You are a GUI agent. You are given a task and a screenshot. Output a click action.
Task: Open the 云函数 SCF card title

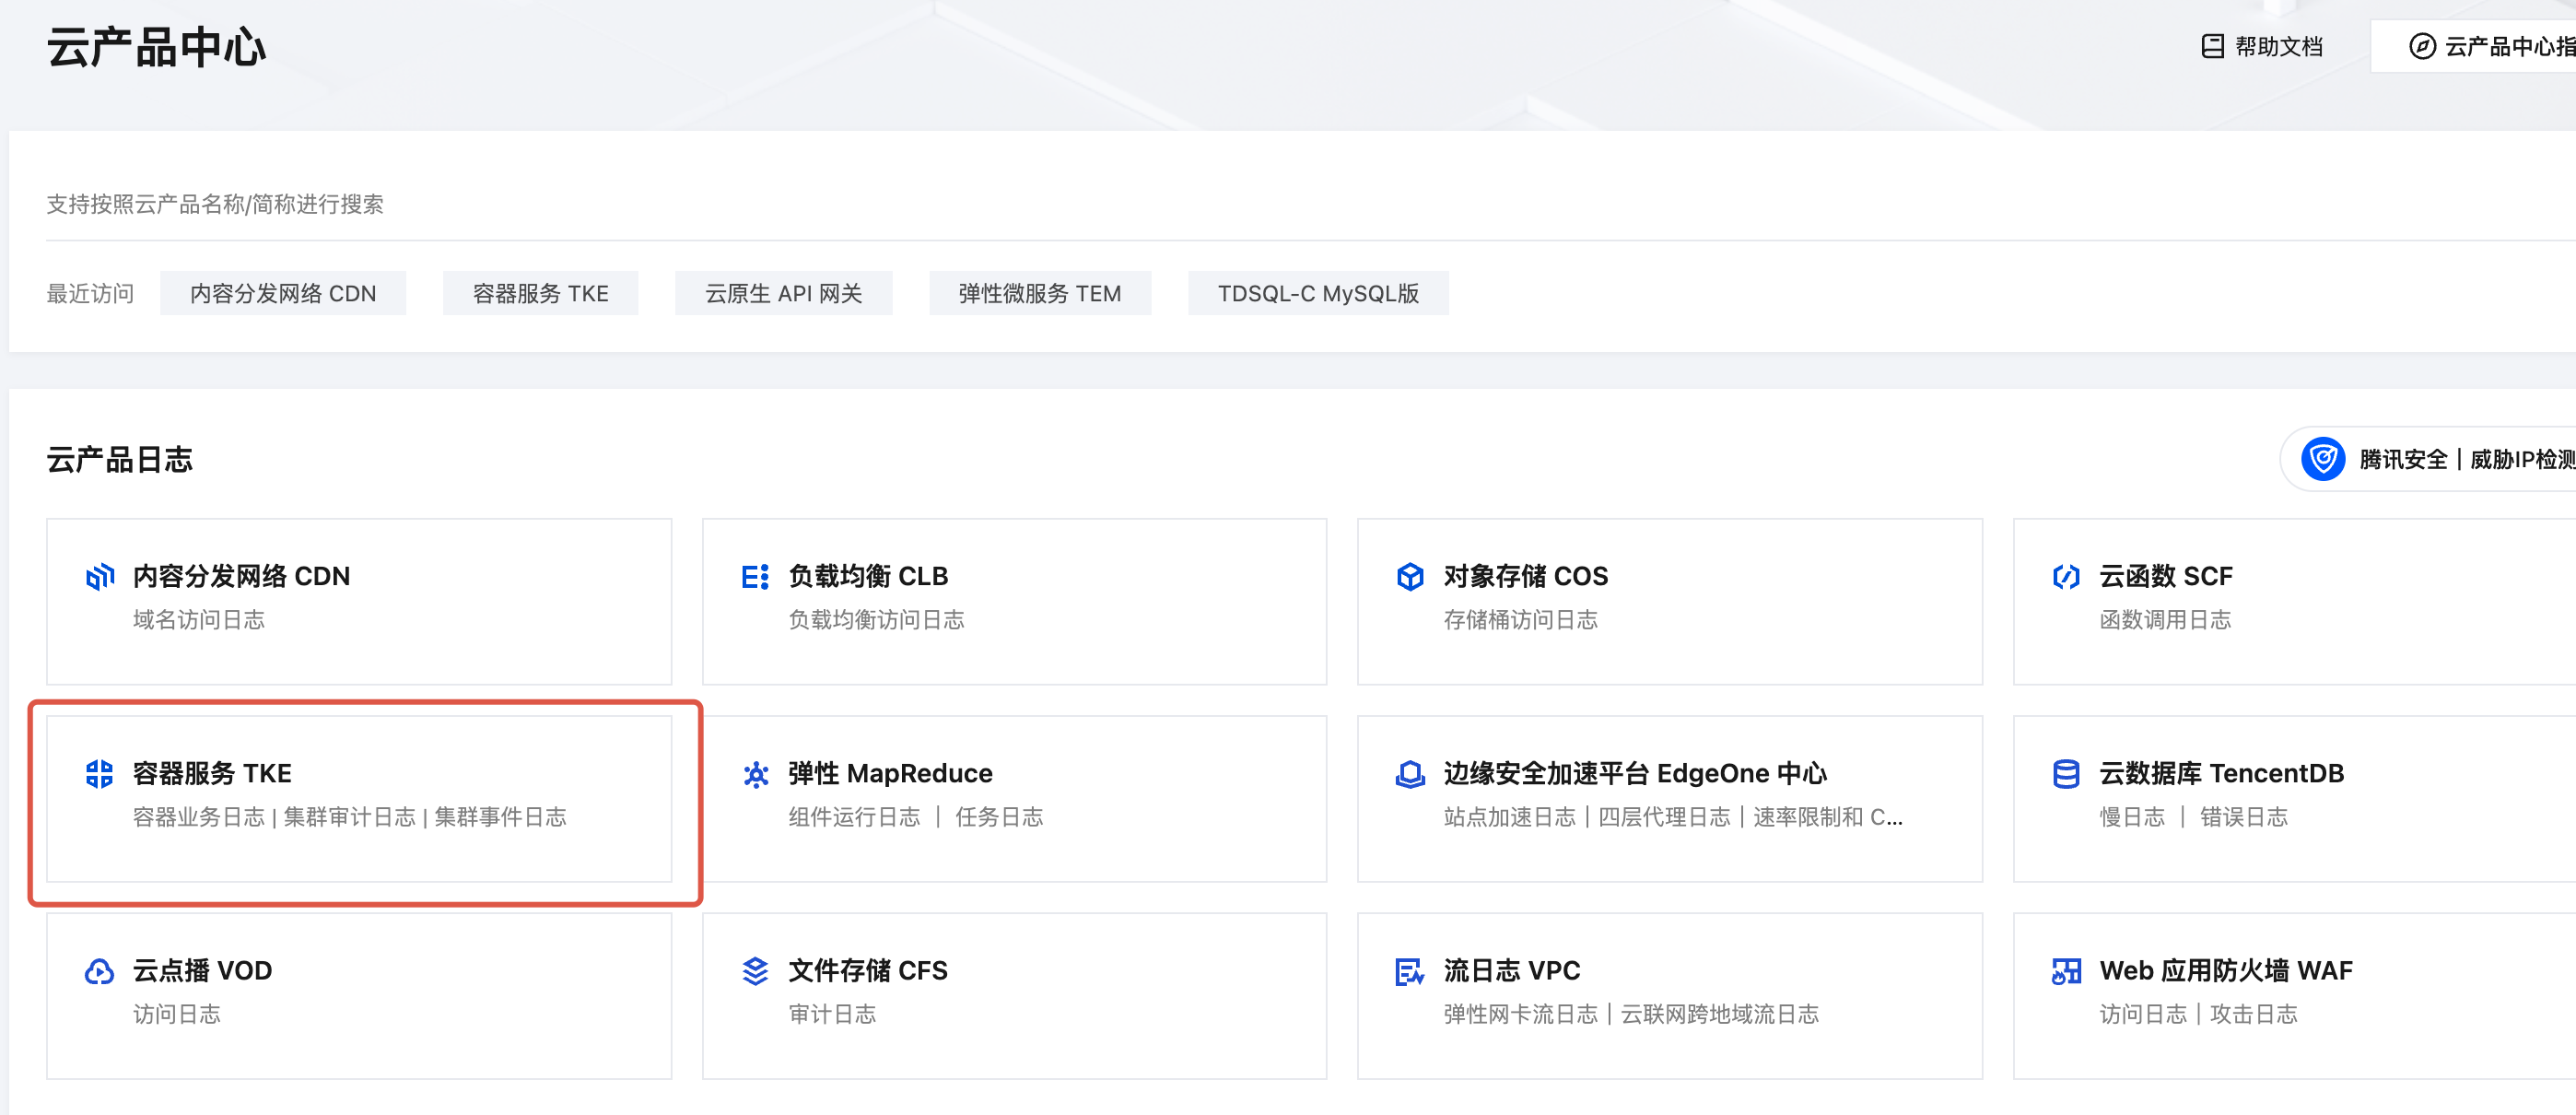(x=2165, y=576)
